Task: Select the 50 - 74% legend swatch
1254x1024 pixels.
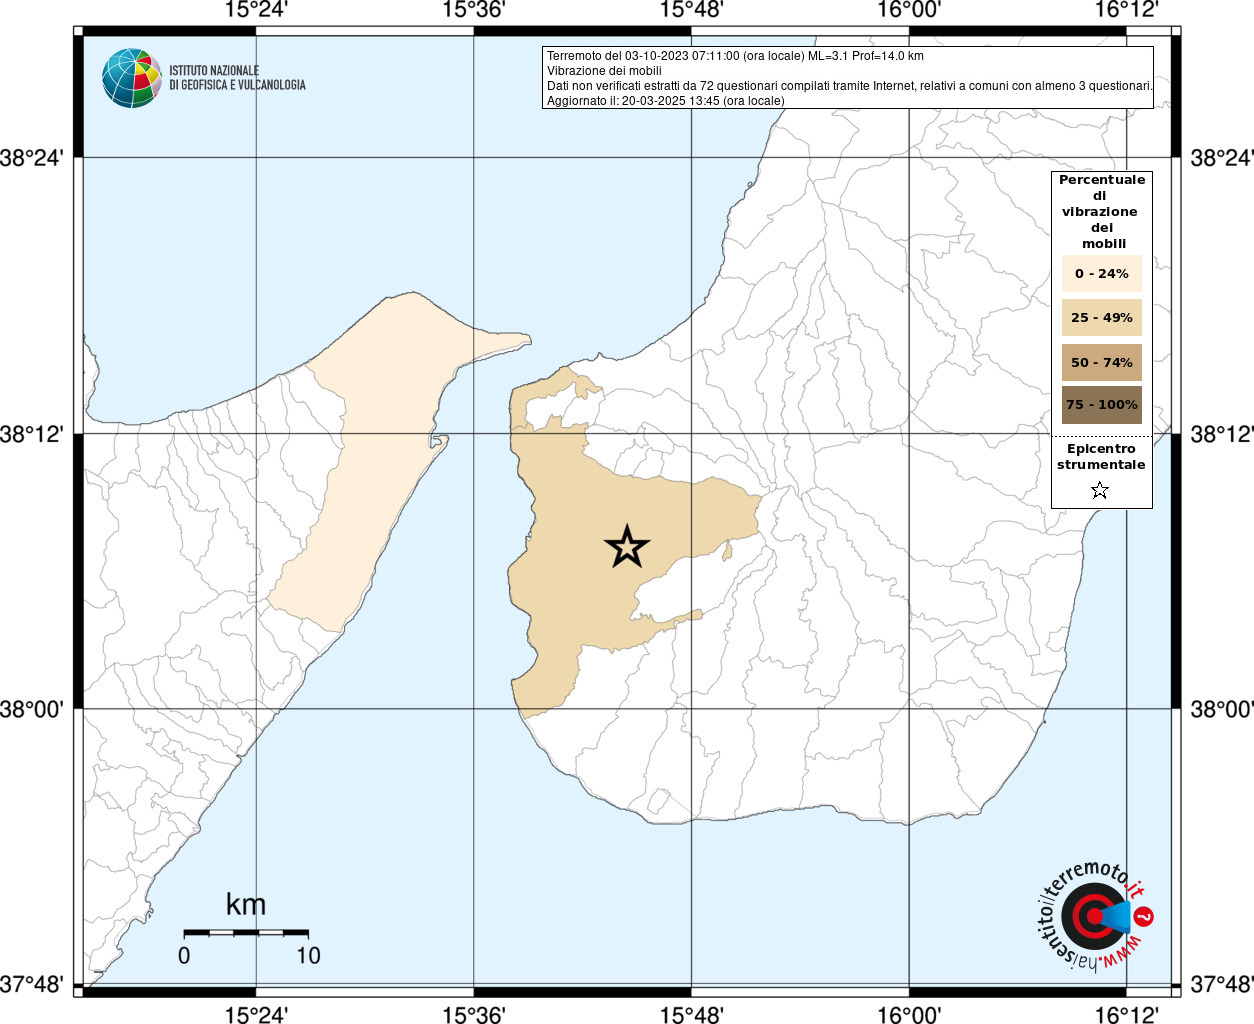Action: [1102, 362]
